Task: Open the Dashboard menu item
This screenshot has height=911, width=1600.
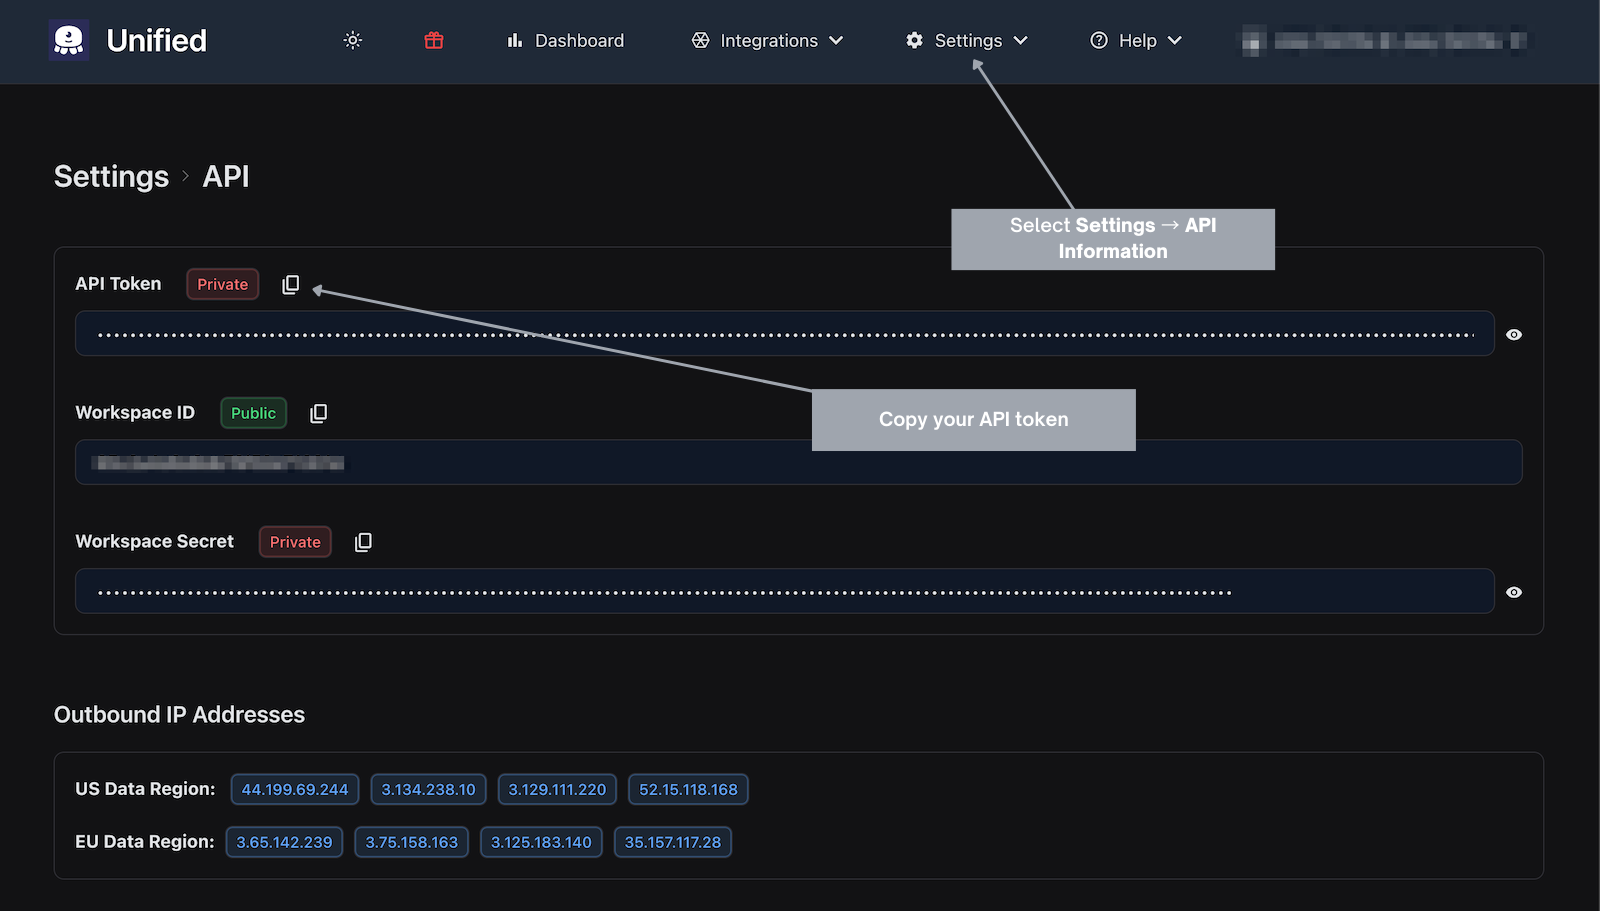Action: [x=566, y=40]
